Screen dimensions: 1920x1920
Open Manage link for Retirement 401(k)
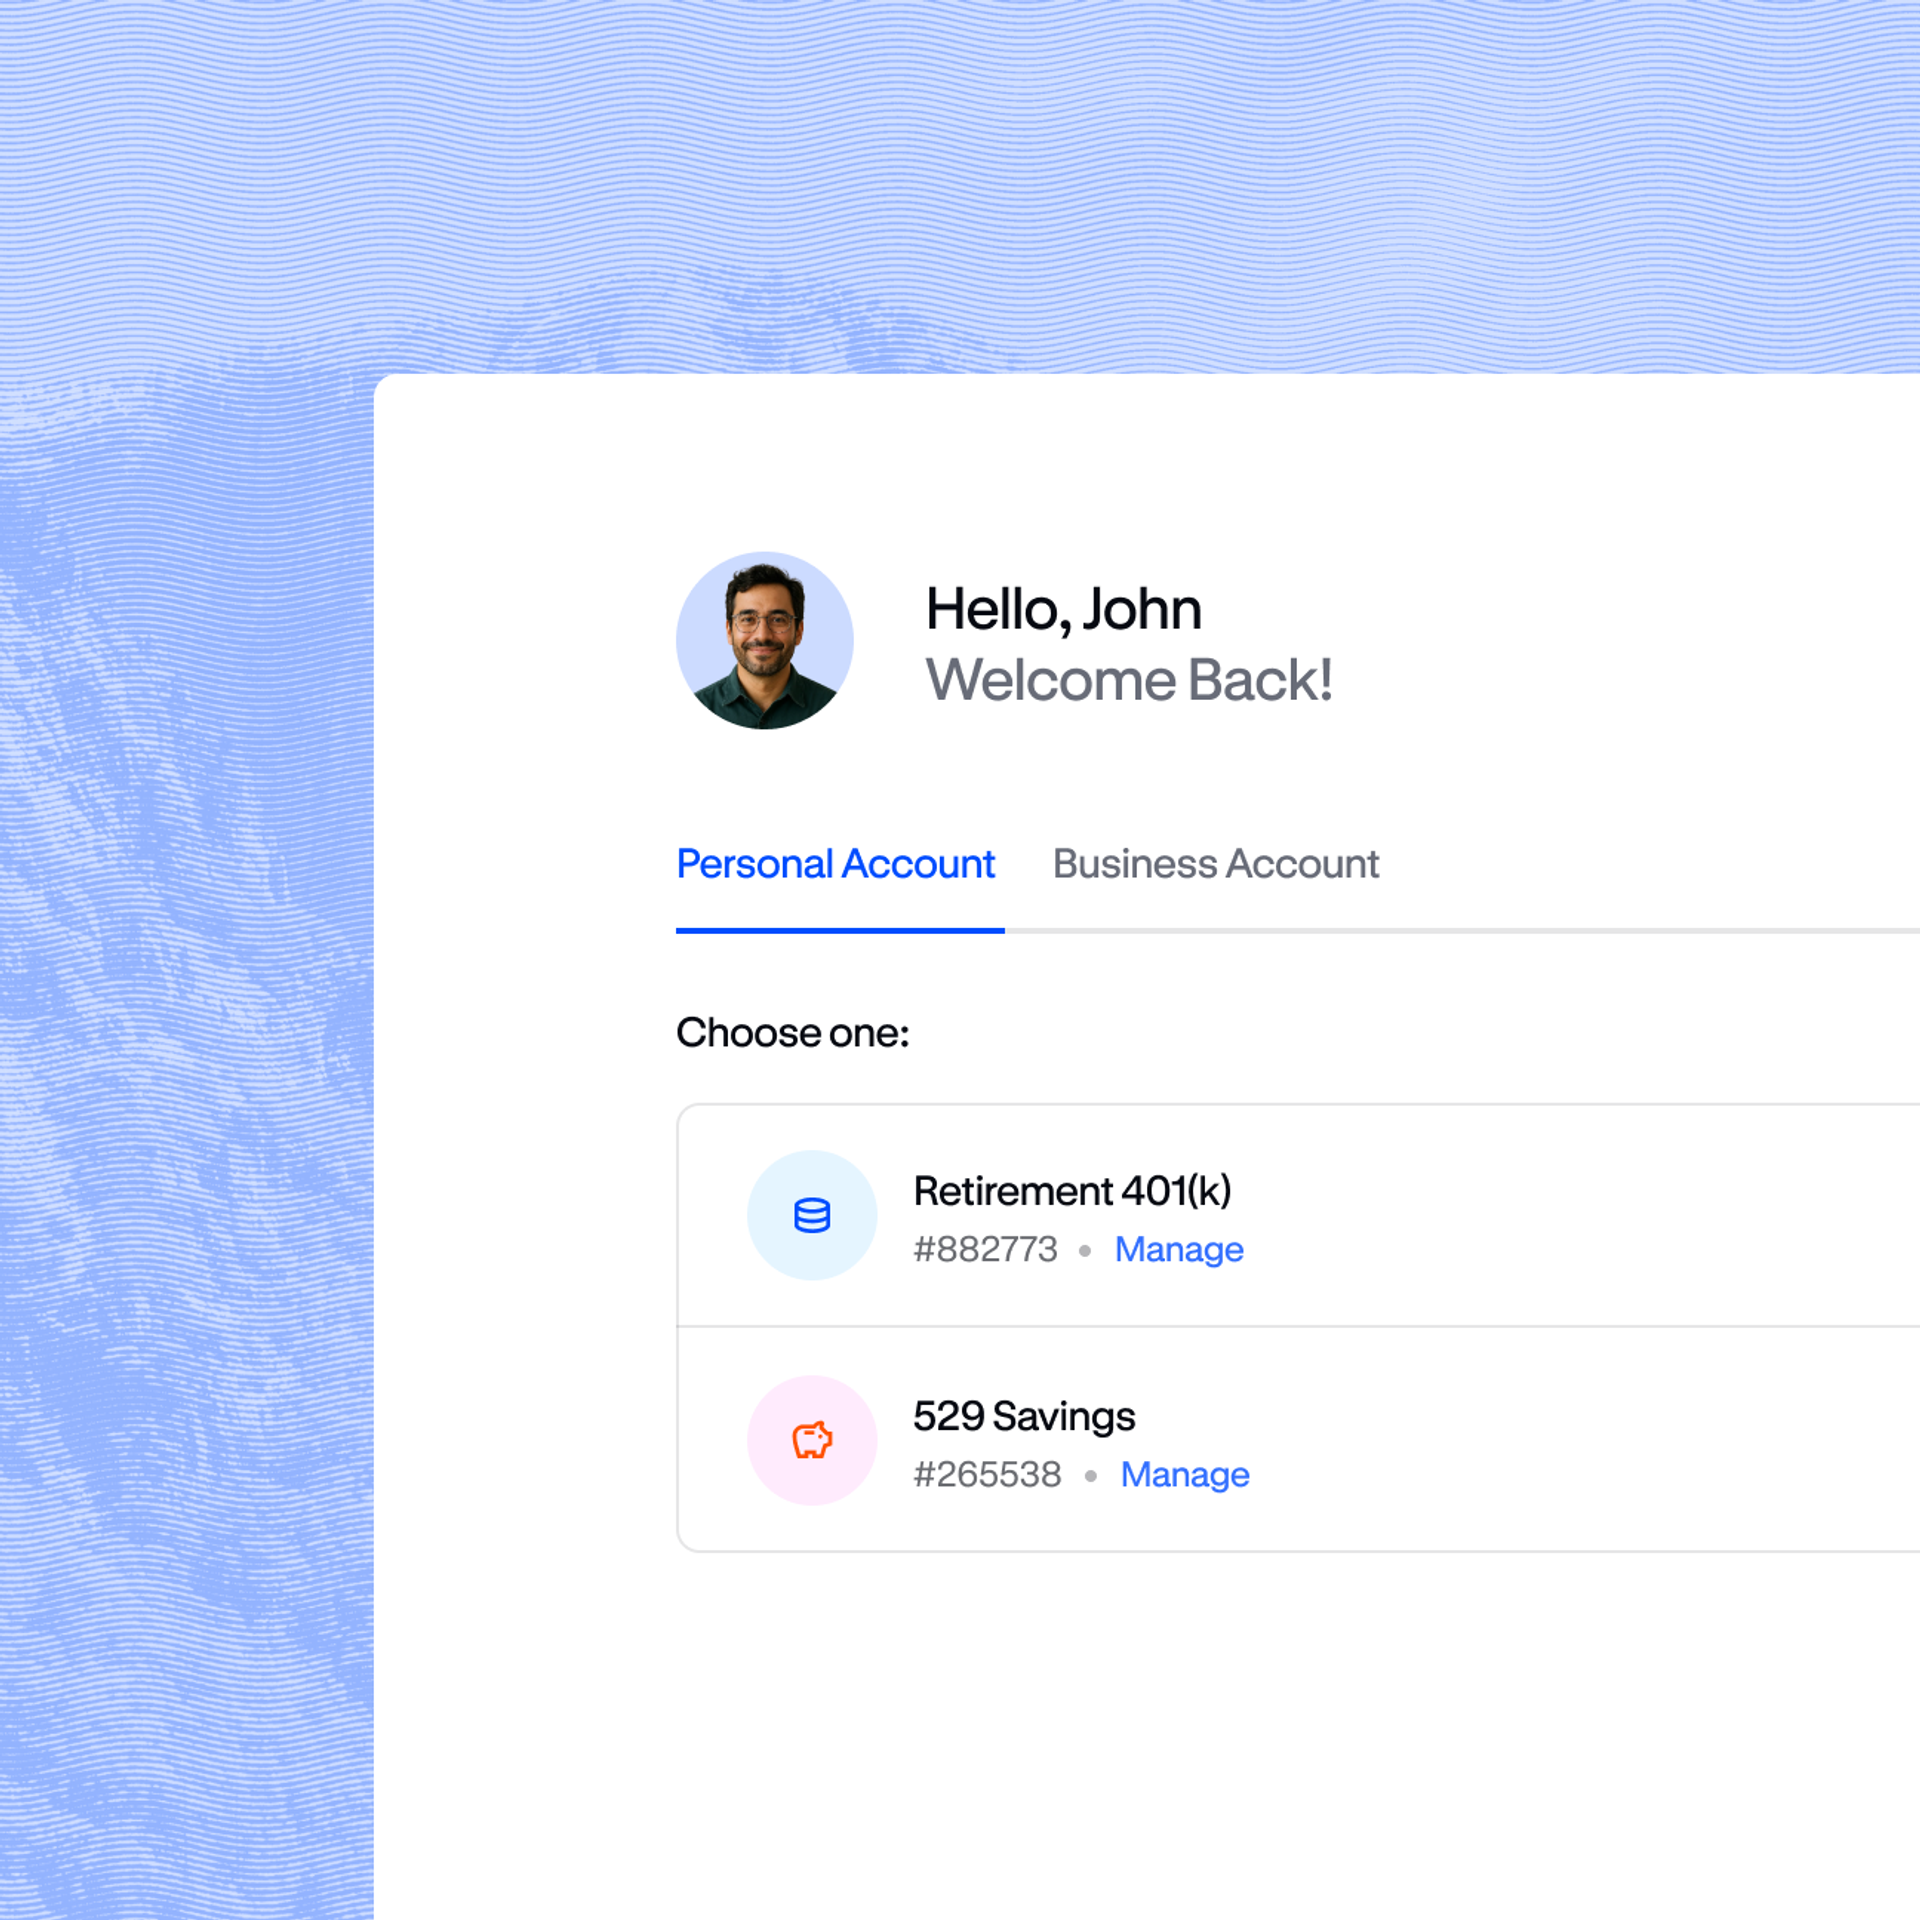tap(1179, 1249)
